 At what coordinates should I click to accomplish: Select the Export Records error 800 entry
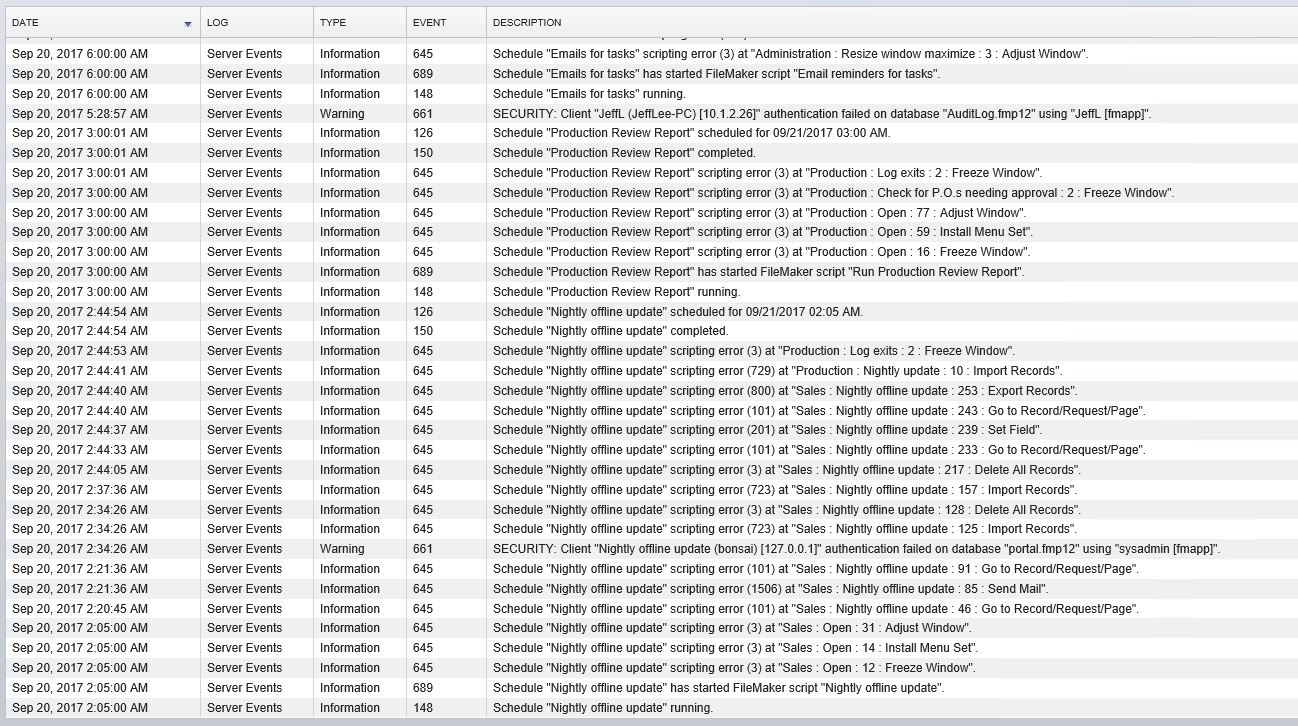click(784, 391)
